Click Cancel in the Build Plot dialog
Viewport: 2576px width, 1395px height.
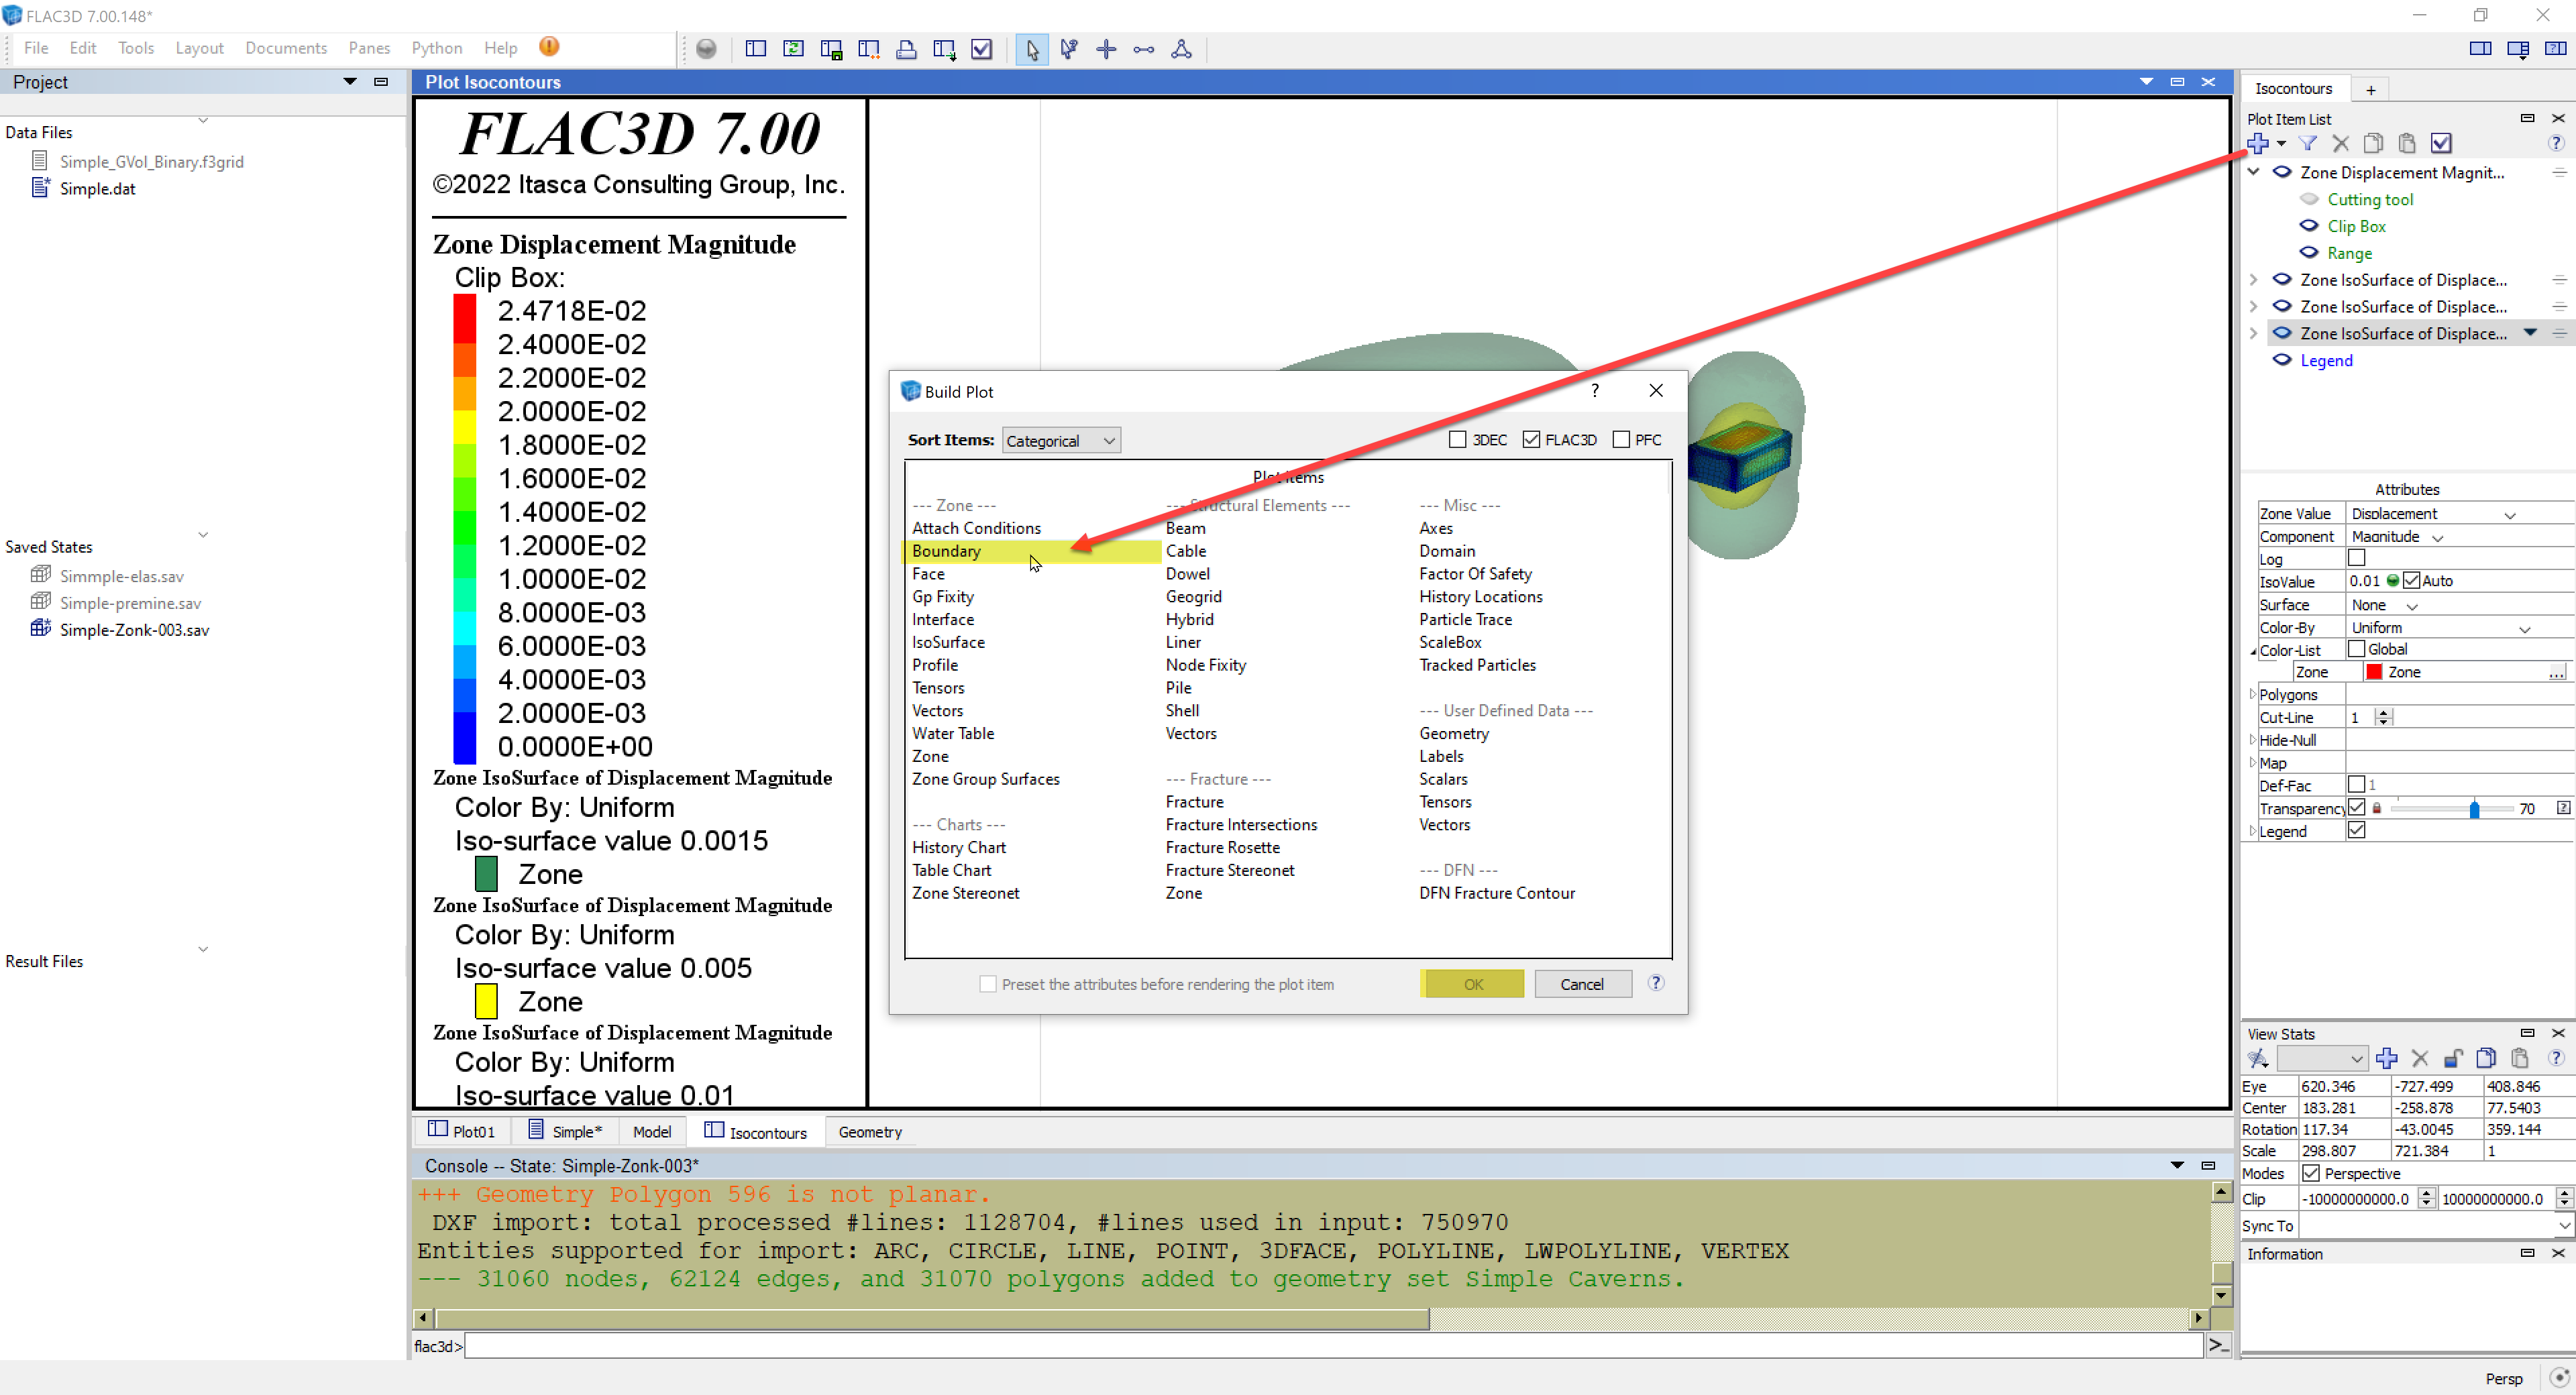1582,984
